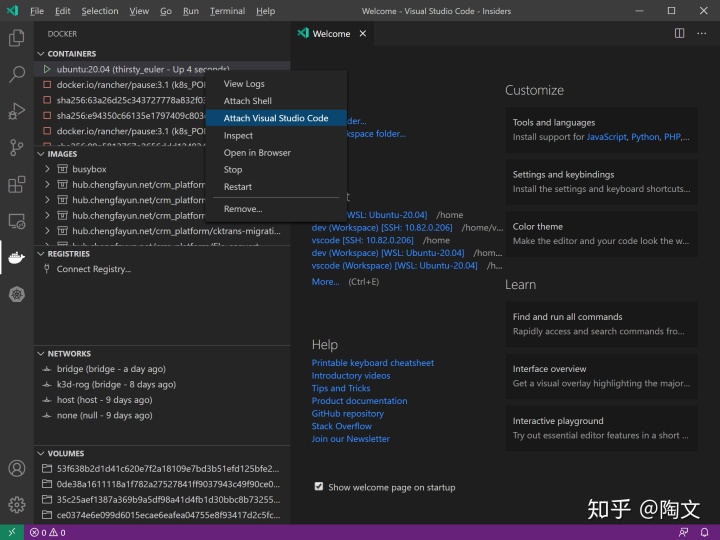720x540 pixels.
Task: Click the feedback icon in status bar
Action: click(683, 533)
